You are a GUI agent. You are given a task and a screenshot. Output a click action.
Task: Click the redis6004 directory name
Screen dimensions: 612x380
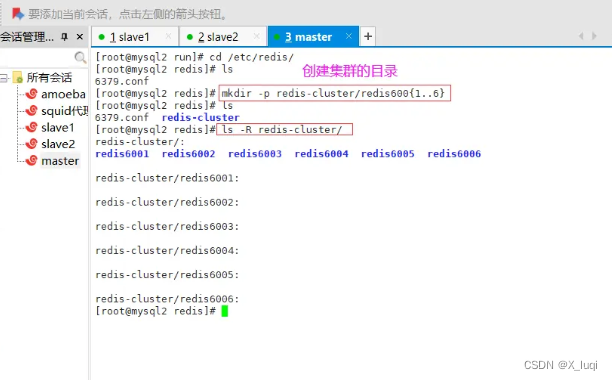point(321,154)
